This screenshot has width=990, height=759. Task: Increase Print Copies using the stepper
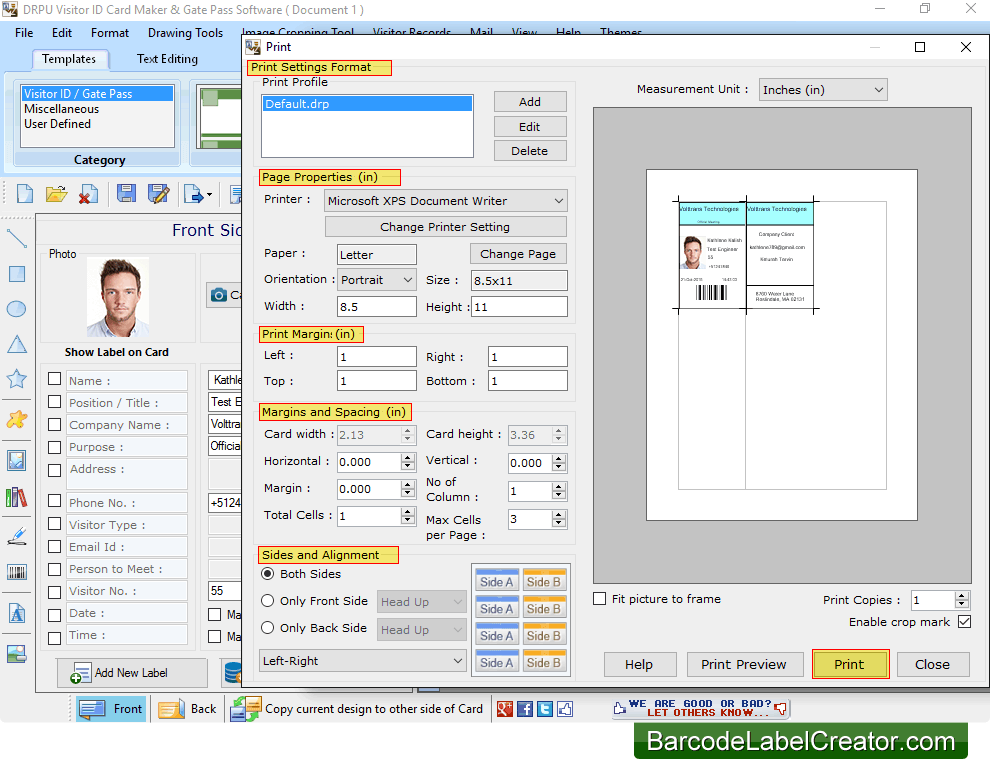click(x=961, y=595)
